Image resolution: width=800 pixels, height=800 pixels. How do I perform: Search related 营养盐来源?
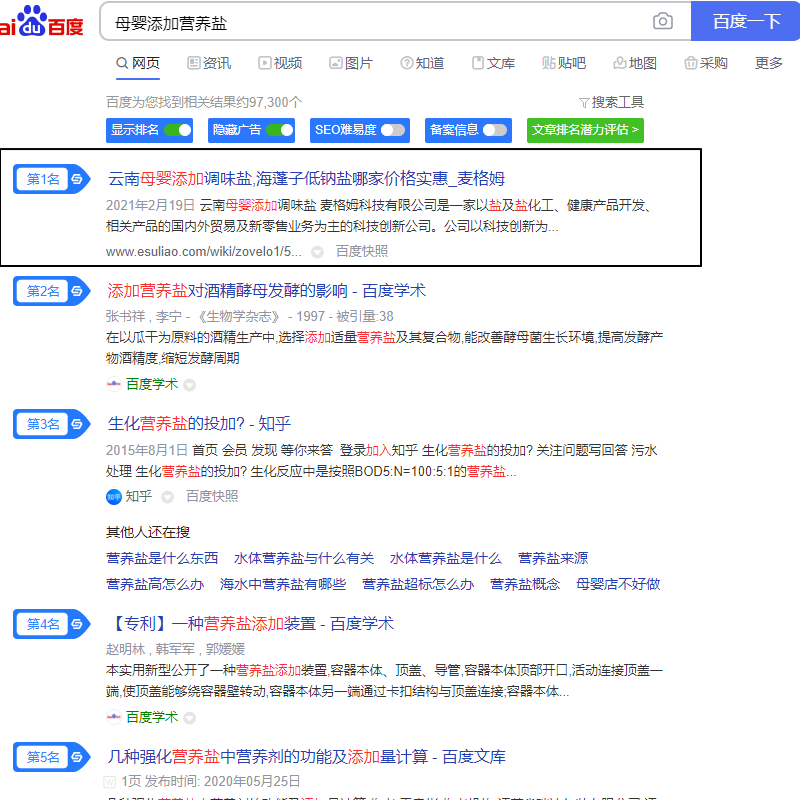553,558
